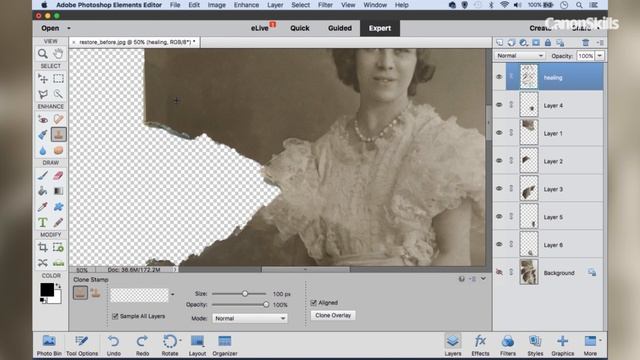Image resolution: width=640 pixels, height=360 pixels.
Task: Open the Layer menu
Action: click(275, 5)
